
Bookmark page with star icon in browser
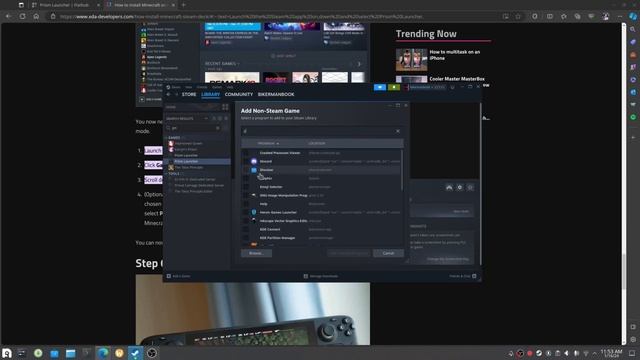pos(518,16)
